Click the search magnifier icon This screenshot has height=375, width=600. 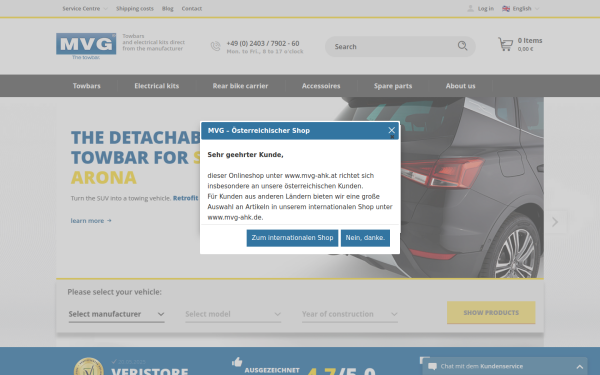pos(462,46)
